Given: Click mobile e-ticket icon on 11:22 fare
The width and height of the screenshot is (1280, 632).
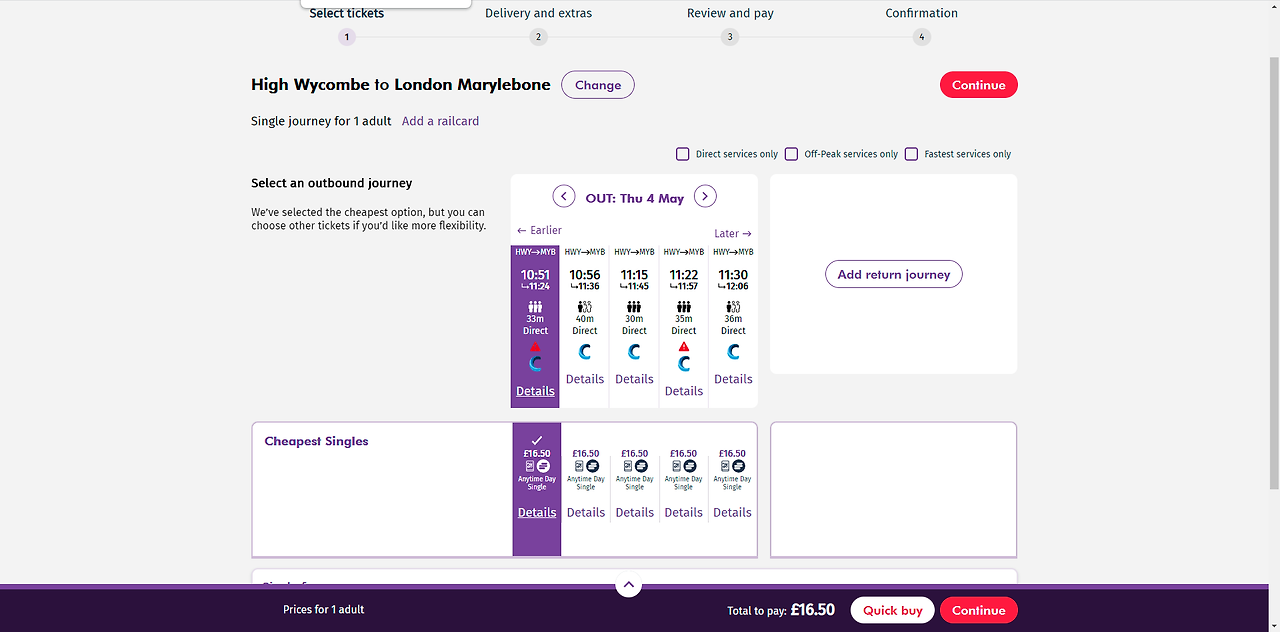Looking at the screenshot, I should (677, 466).
